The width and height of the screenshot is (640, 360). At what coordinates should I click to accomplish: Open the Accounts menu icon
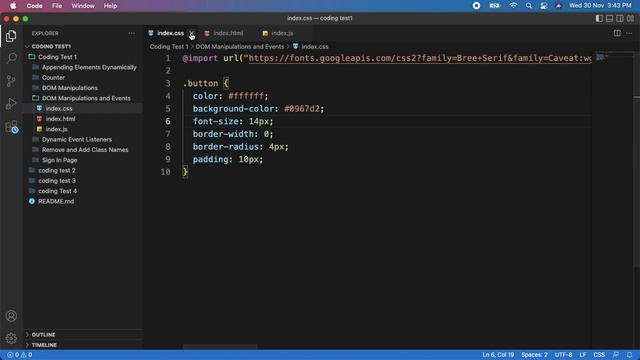[x=11, y=316]
